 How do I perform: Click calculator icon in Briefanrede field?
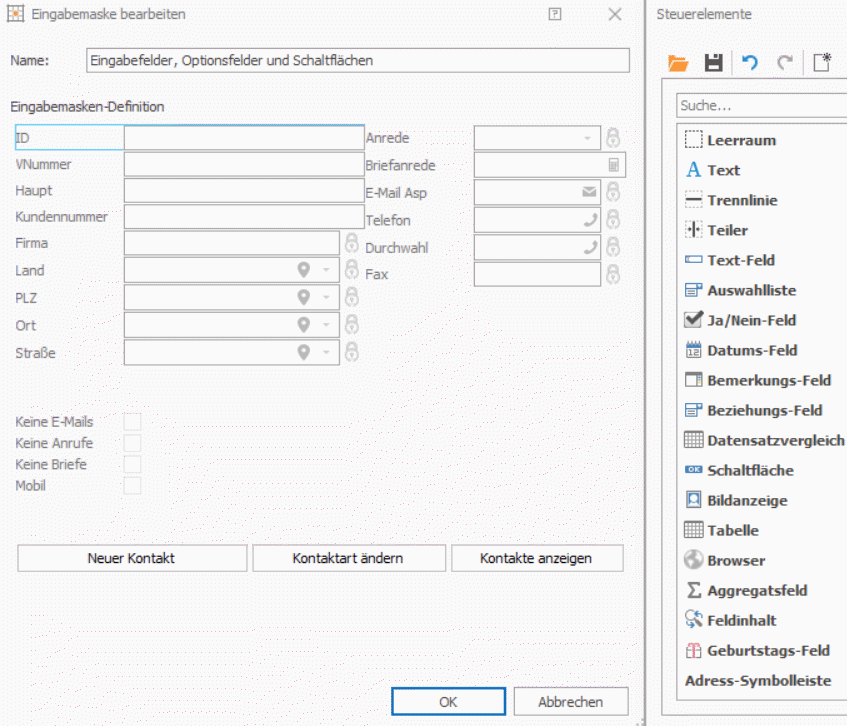coord(614,165)
